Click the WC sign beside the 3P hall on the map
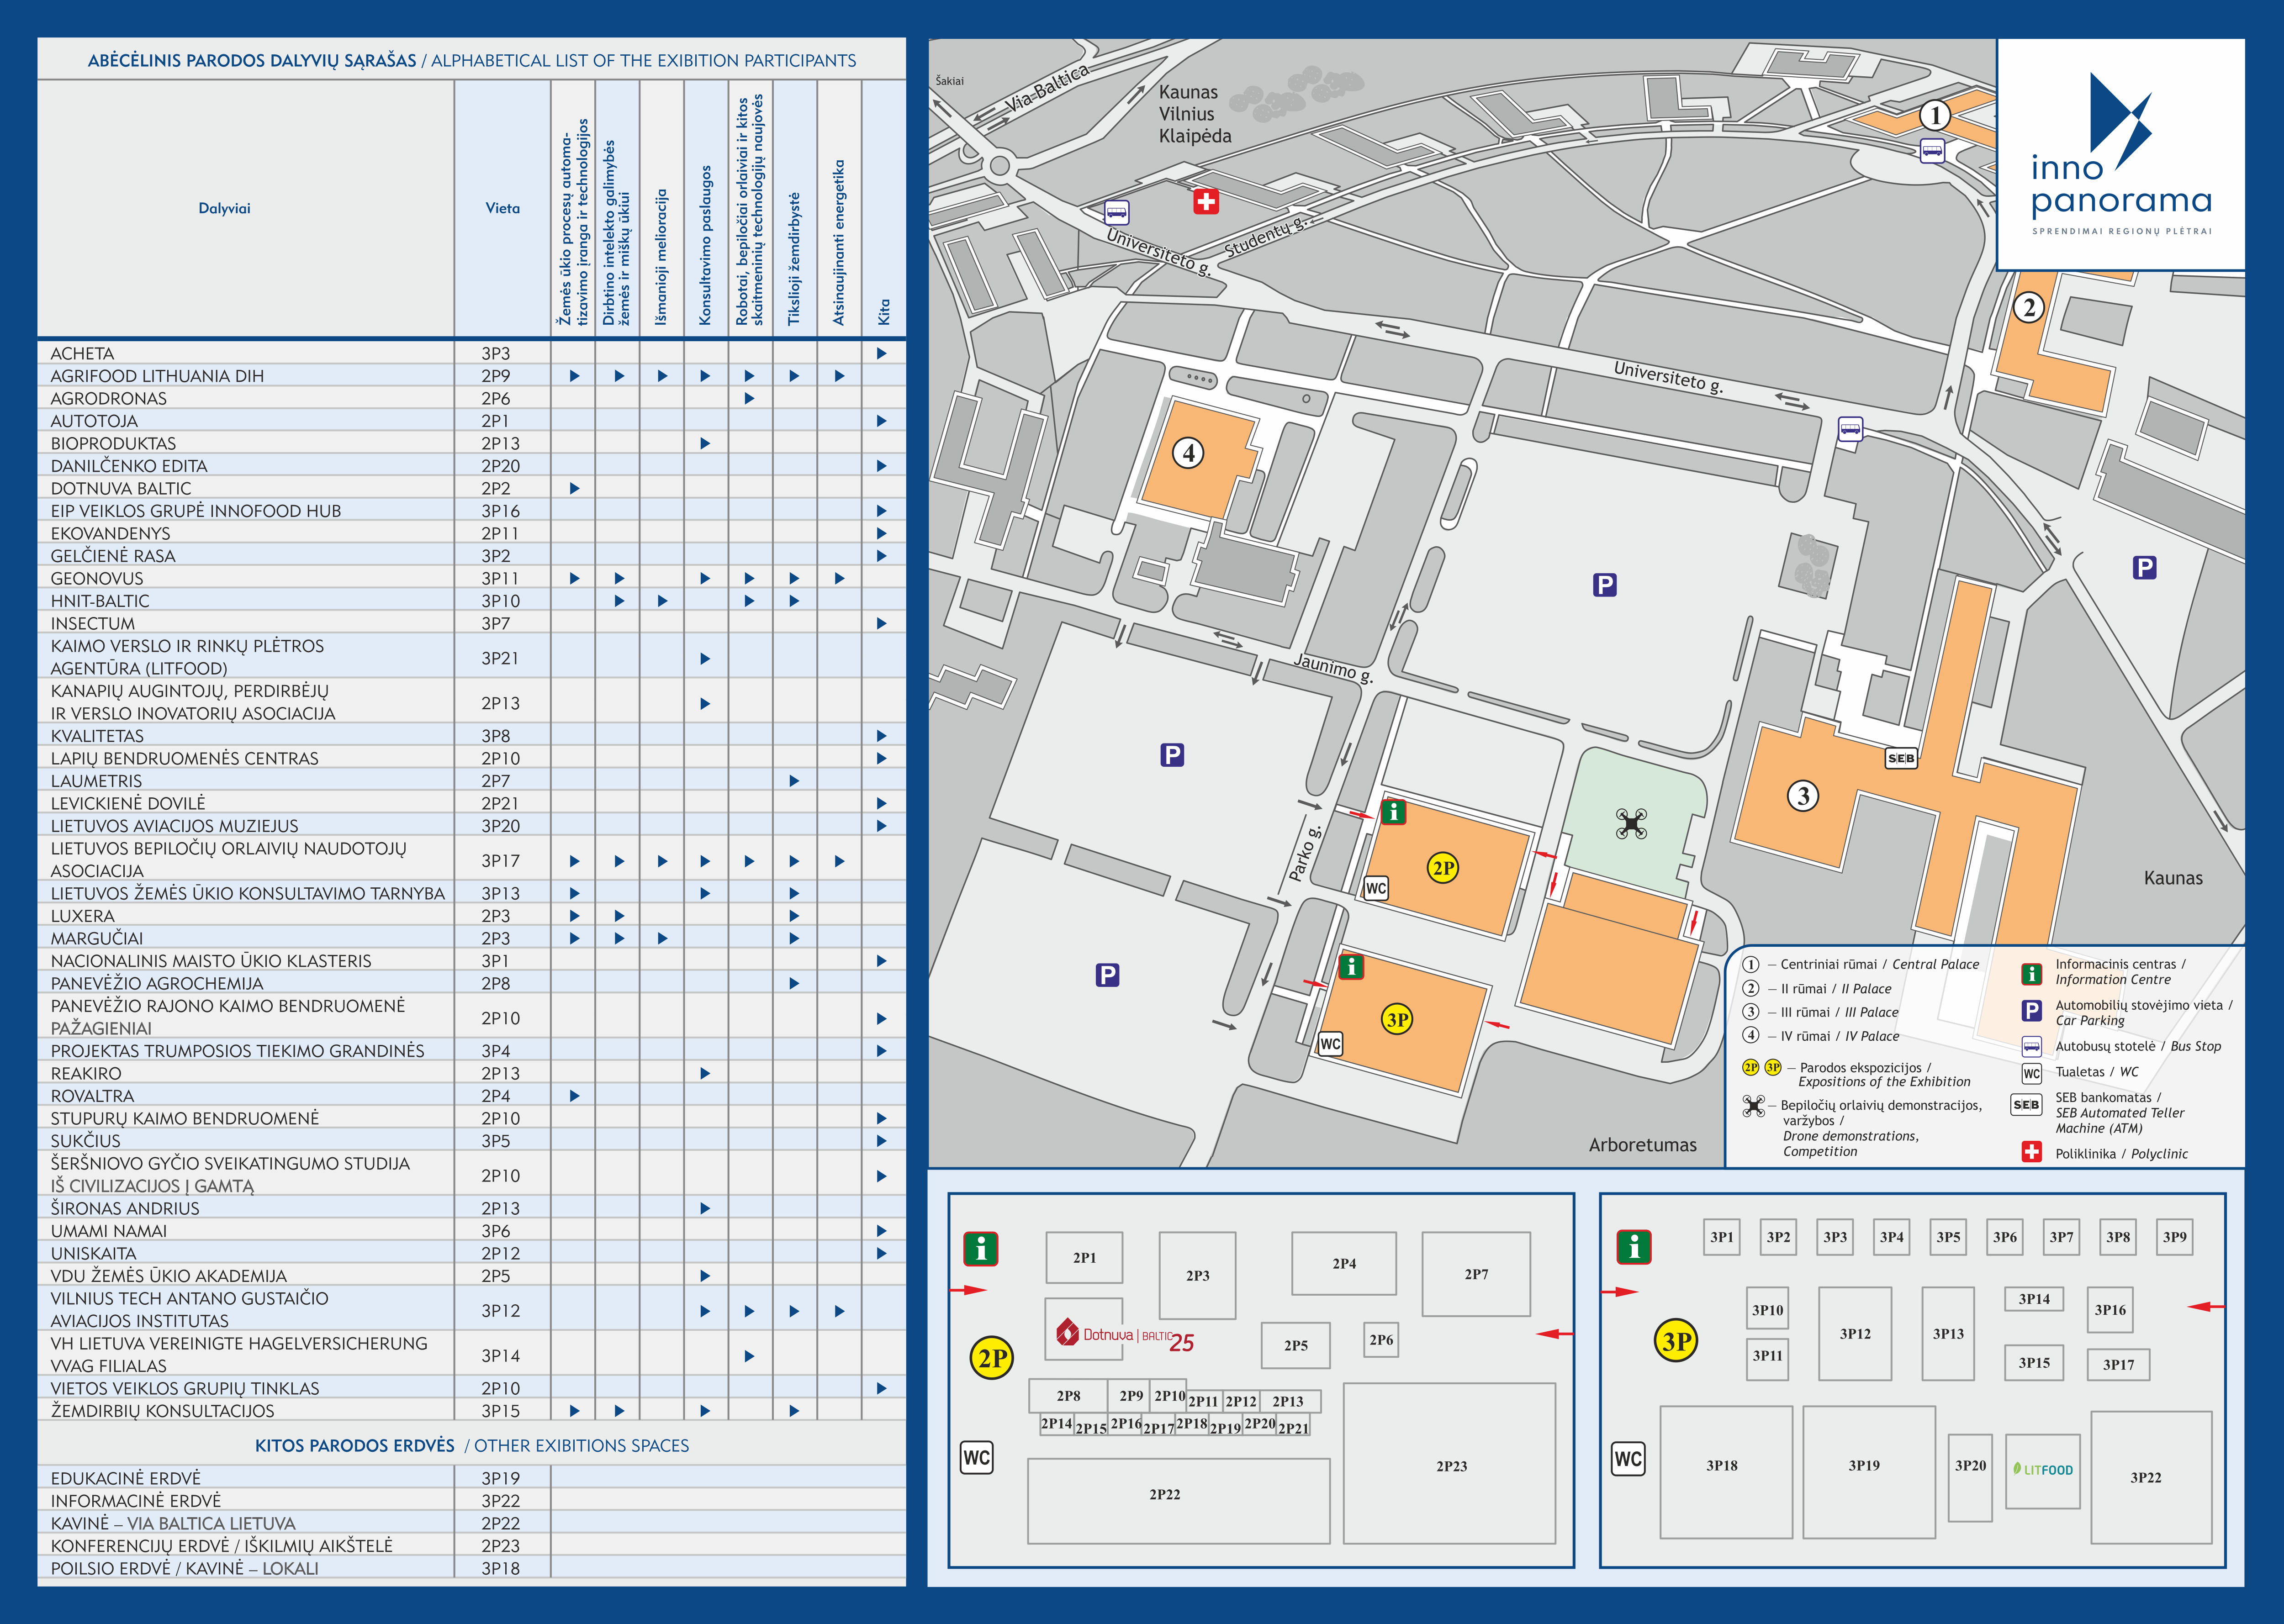The height and width of the screenshot is (1624, 2284). (x=1330, y=1044)
